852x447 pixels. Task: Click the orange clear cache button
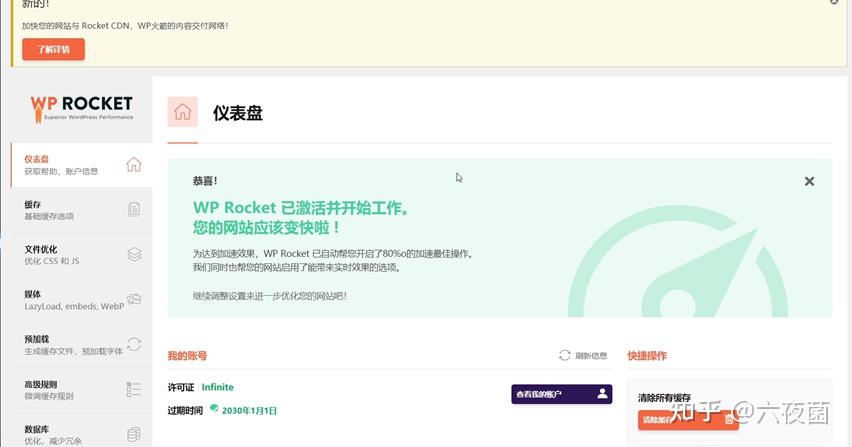[688, 420]
